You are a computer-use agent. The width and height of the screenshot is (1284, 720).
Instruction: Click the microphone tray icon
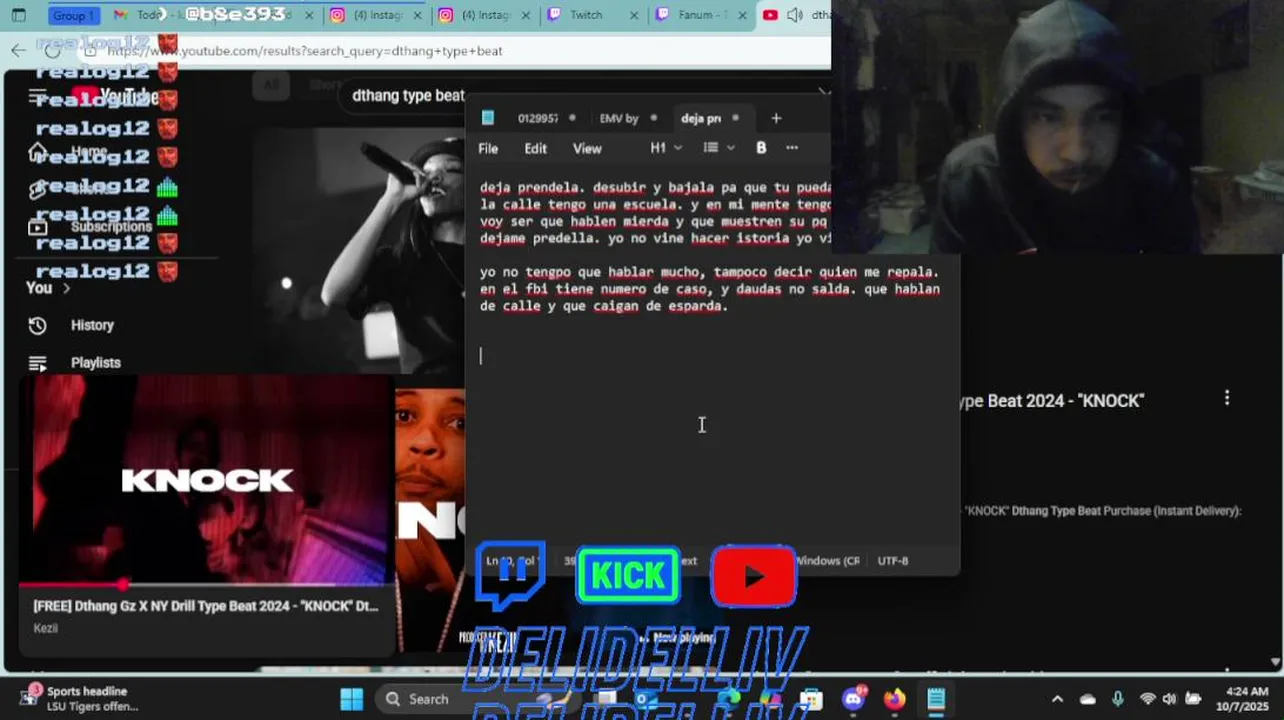click(1118, 699)
